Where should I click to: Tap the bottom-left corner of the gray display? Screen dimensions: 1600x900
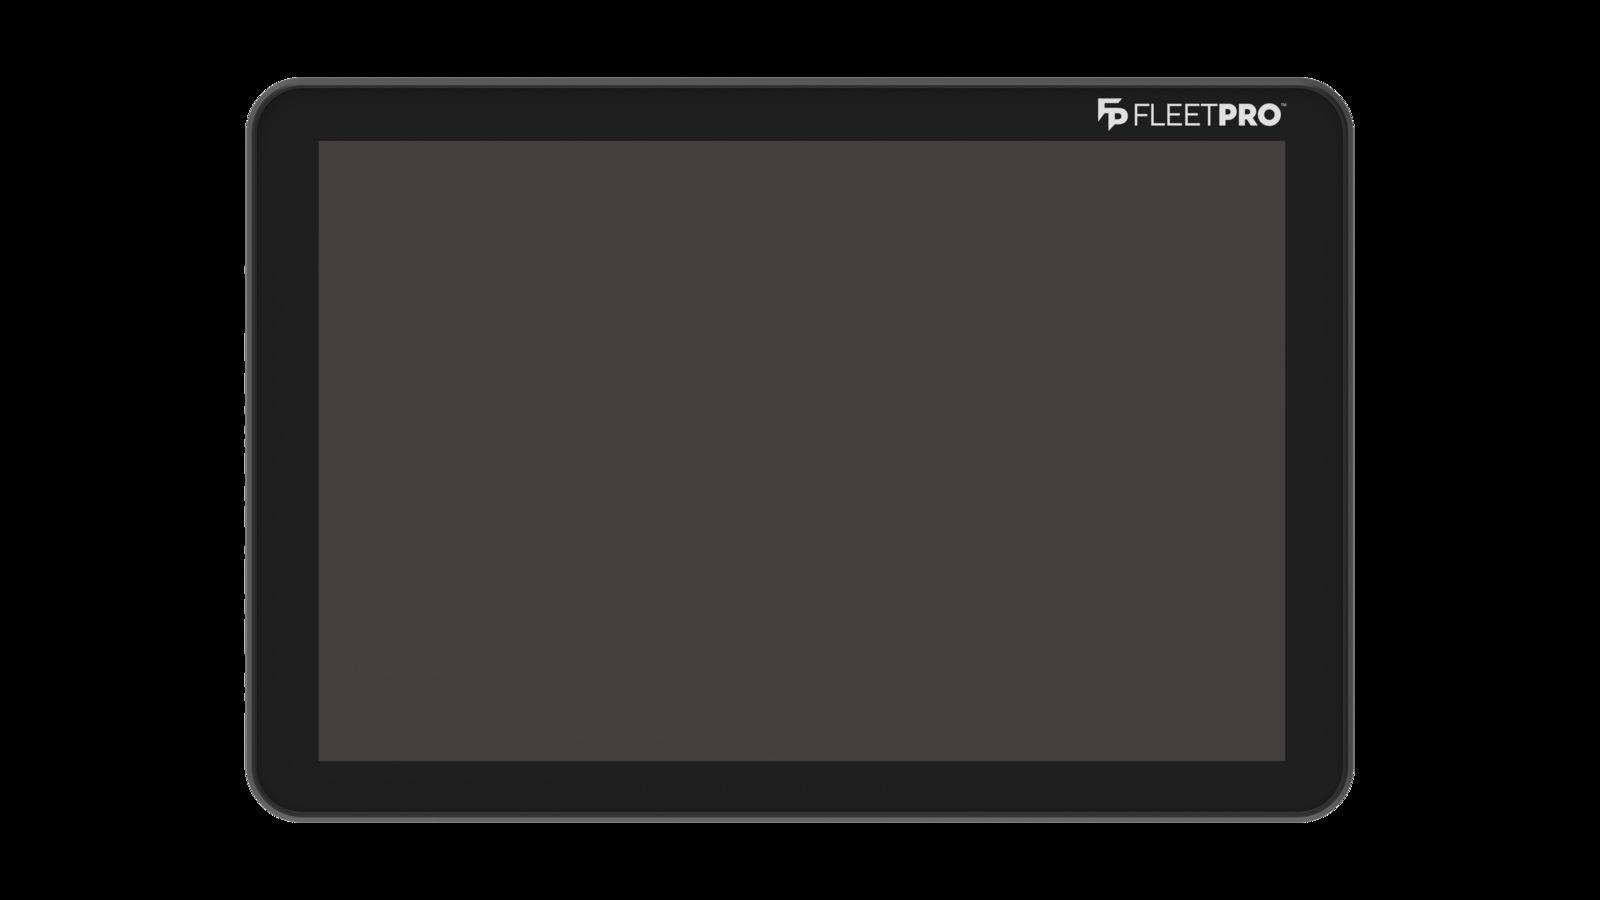point(322,758)
